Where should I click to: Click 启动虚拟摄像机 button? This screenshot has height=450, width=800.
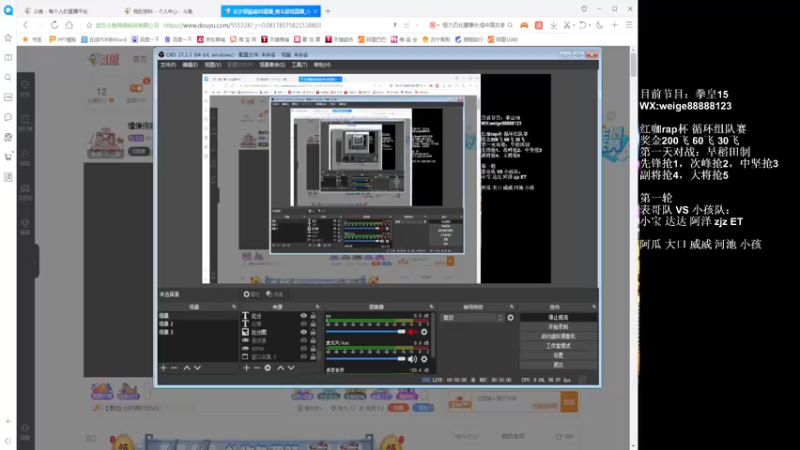[558, 336]
